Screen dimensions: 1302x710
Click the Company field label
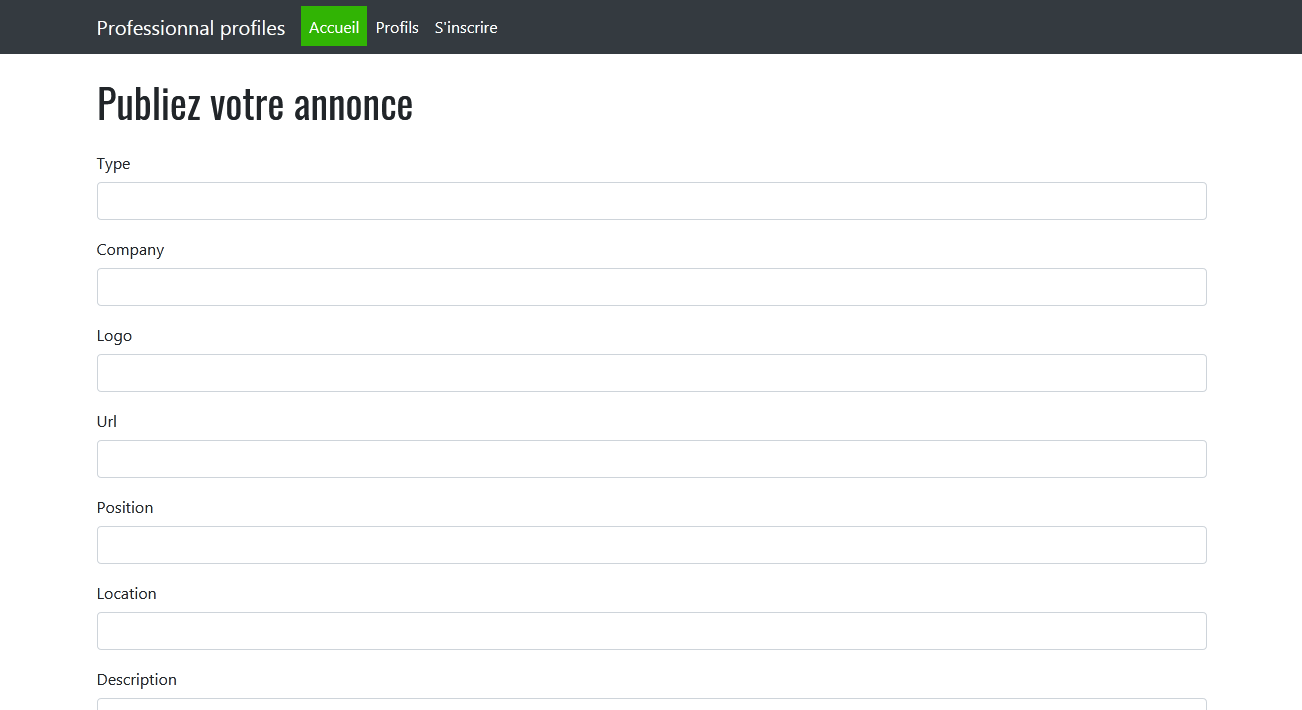click(130, 249)
